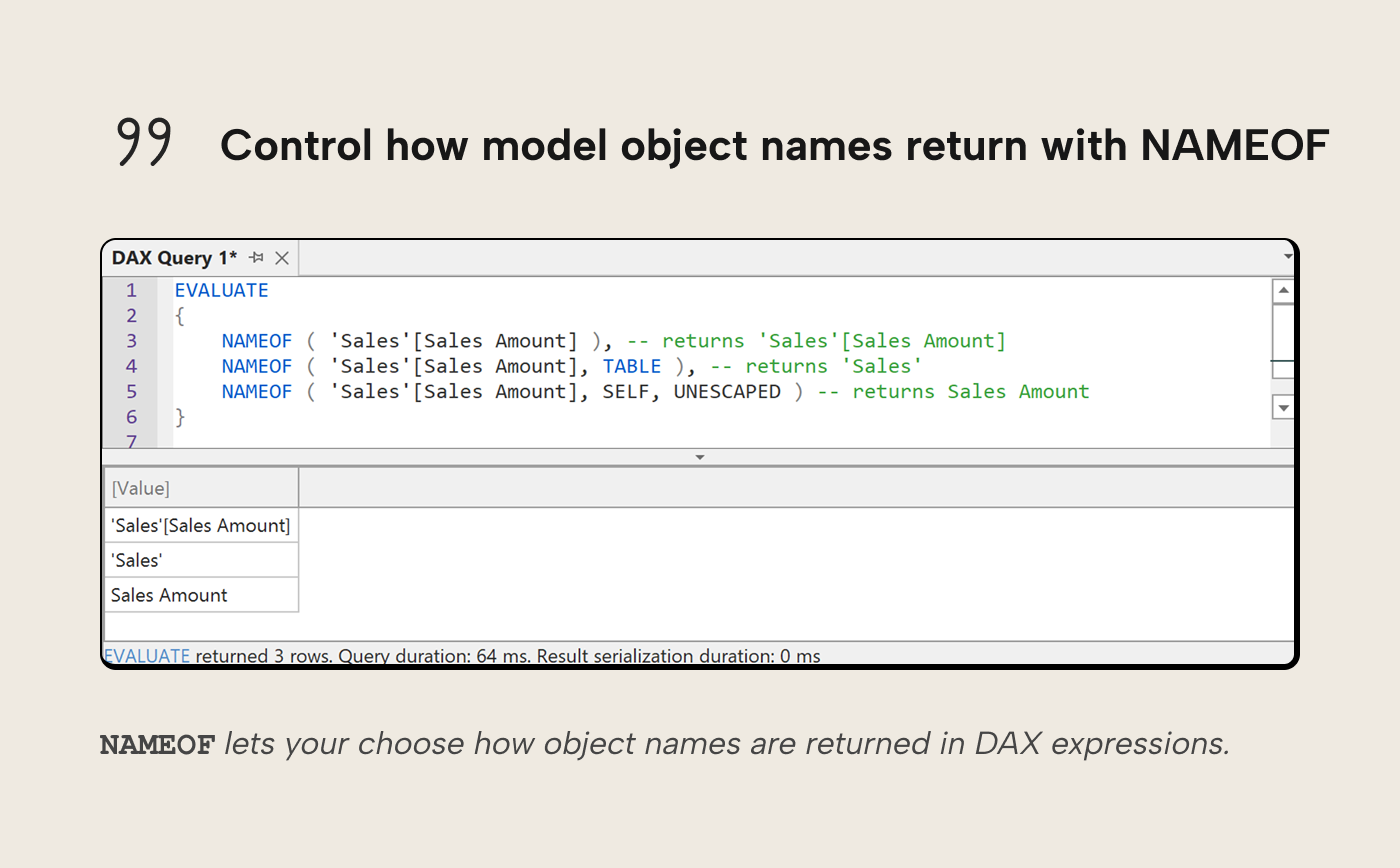The height and width of the screenshot is (868, 1400).
Task: Click the SELF keyword on line 5
Action: (x=625, y=392)
